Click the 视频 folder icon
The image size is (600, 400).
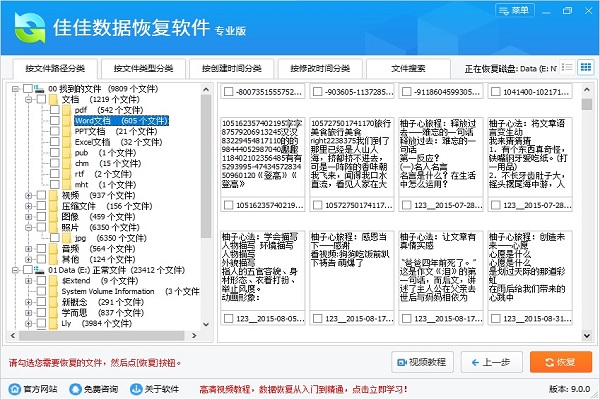click(x=53, y=196)
